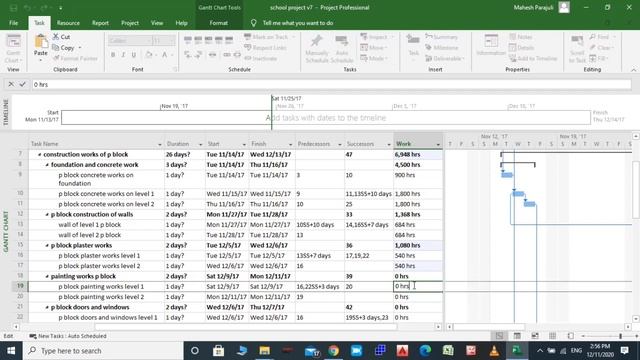Image resolution: width=640 pixels, height=360 pixels.
Task: Open Google Chrome from taskbar
Action: (333, 351)
